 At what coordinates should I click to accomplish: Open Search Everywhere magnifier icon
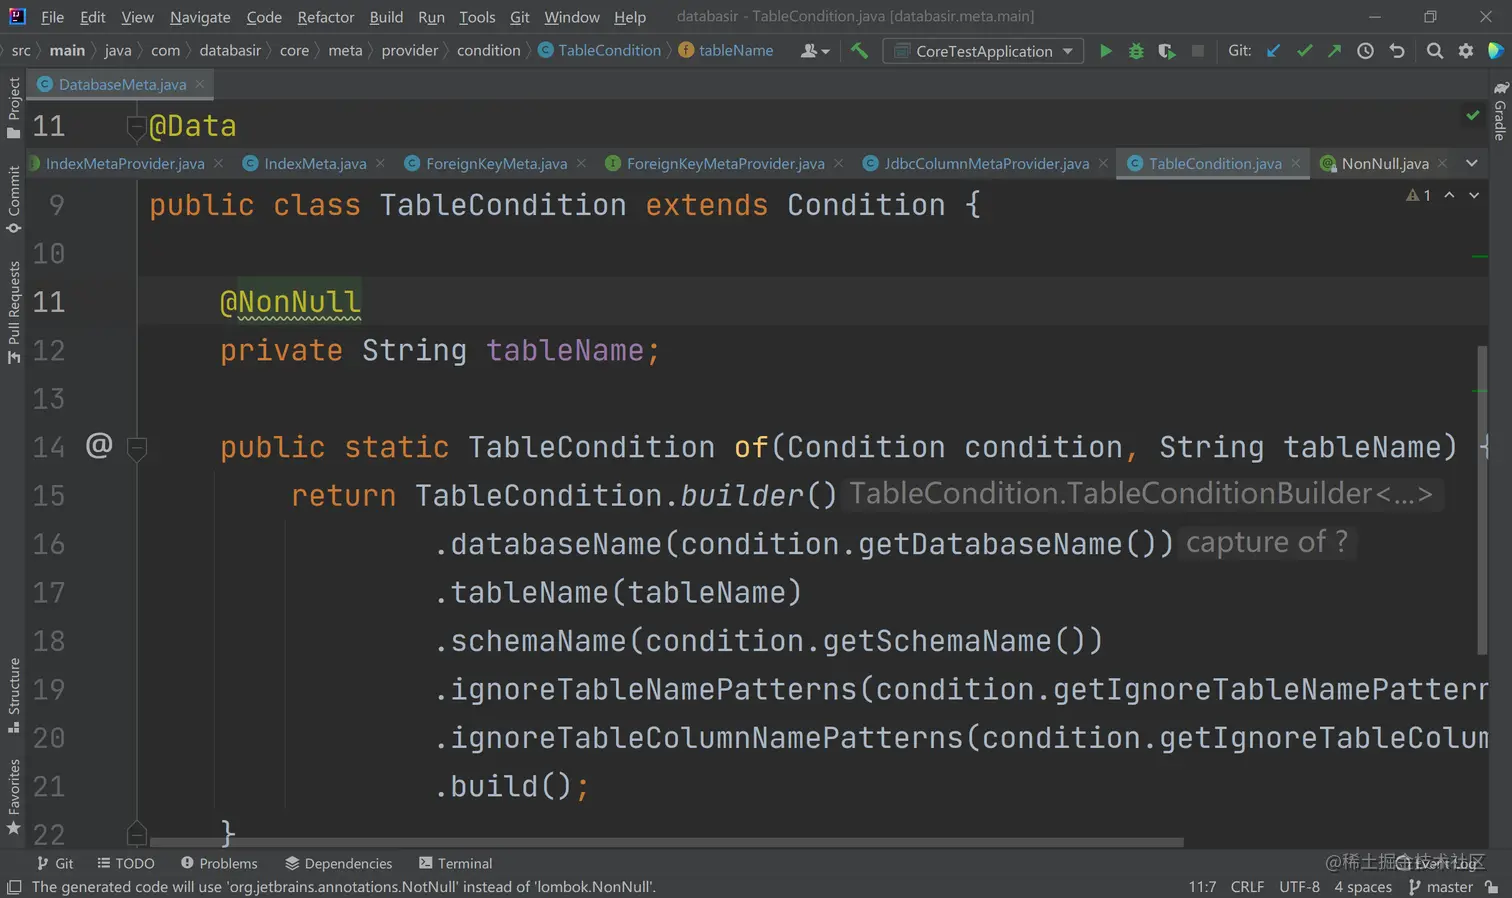pos(1434,51)
